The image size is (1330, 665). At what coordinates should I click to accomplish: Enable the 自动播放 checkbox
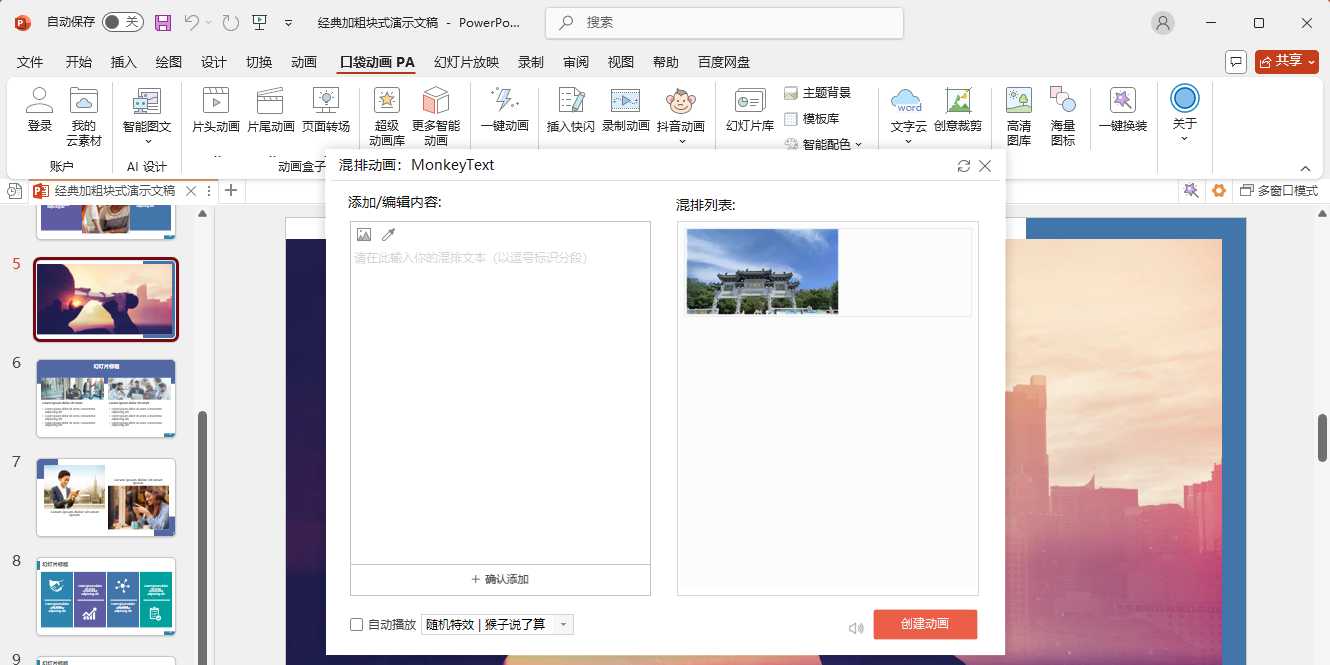(x=357, y=625)
